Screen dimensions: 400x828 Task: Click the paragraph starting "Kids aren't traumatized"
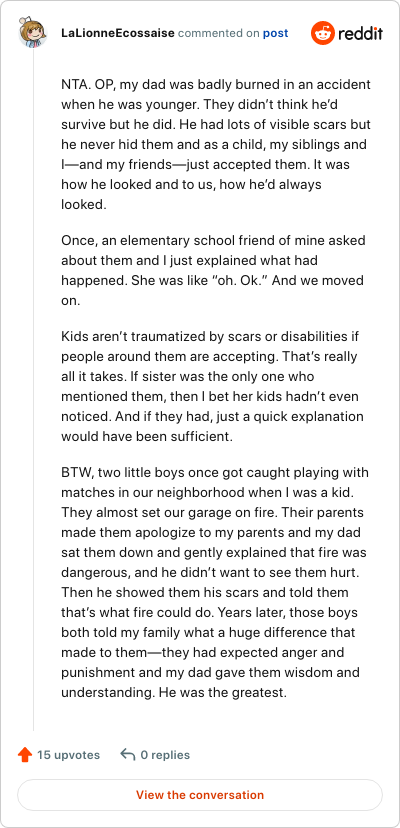[x=212, y=387]
